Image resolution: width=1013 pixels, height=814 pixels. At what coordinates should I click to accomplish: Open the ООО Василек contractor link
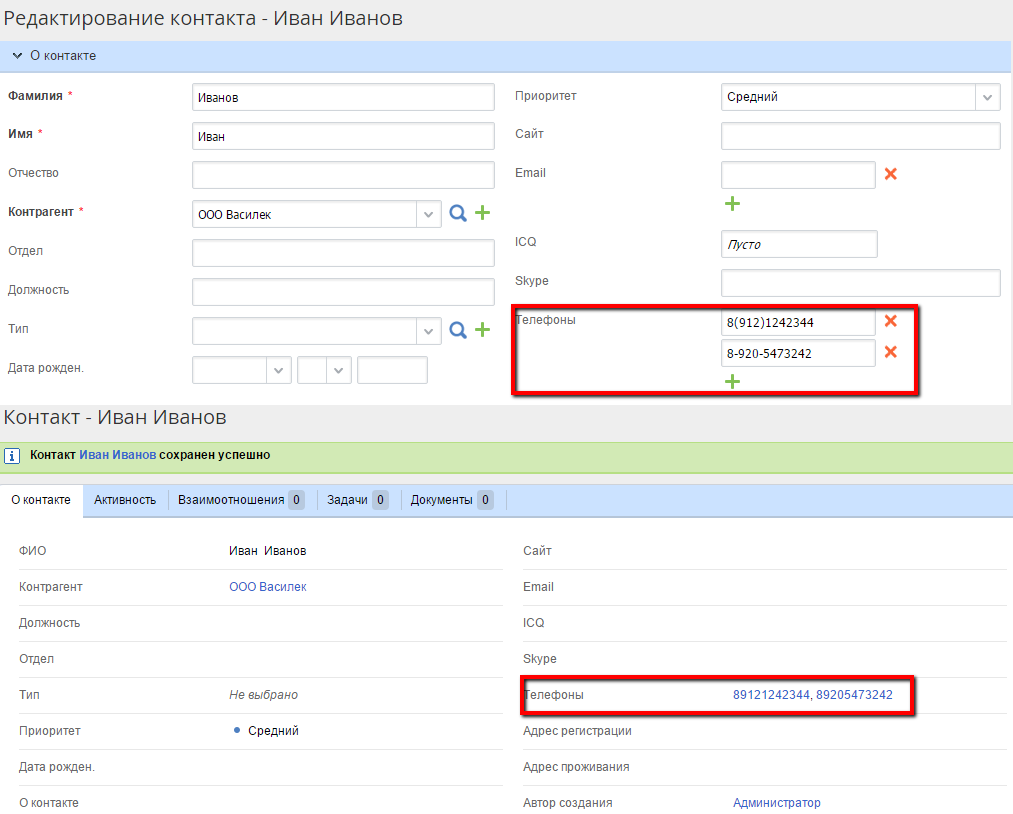pos(268,587)
